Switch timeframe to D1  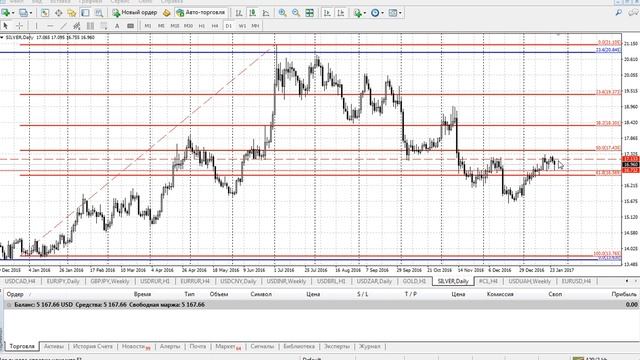[x=229, y=26]
